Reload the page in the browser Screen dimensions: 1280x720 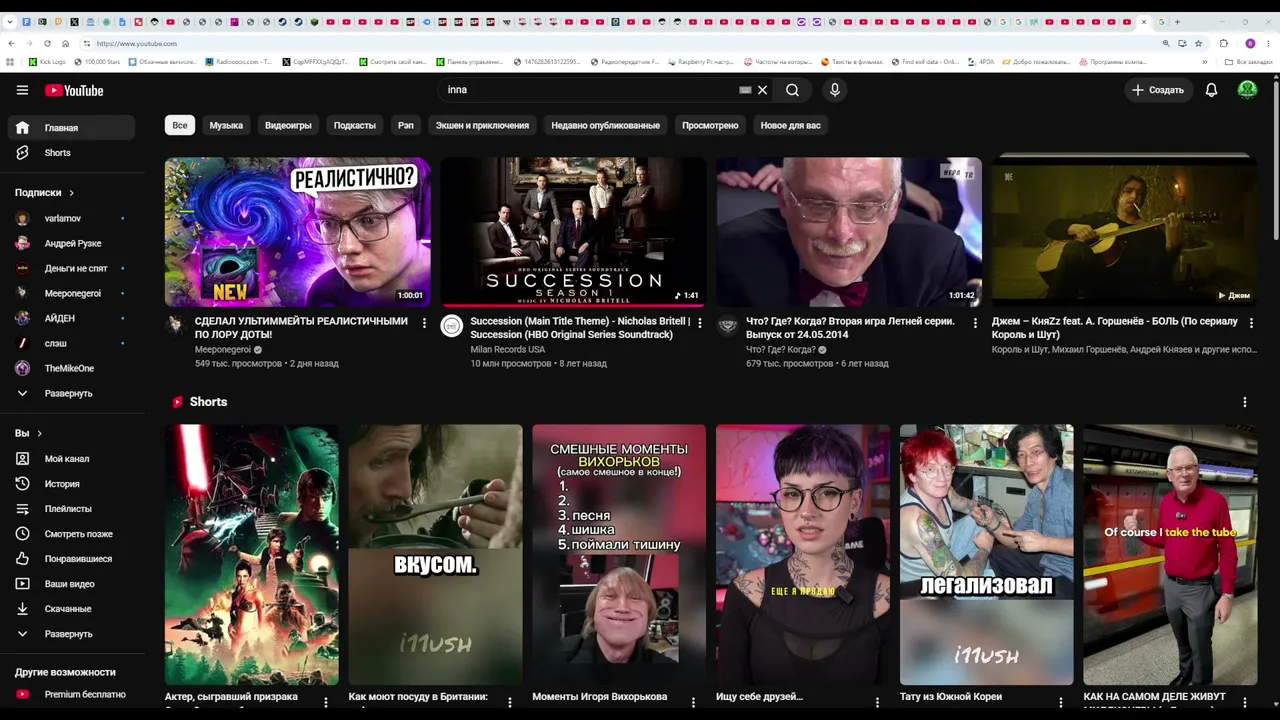(47, 44)
